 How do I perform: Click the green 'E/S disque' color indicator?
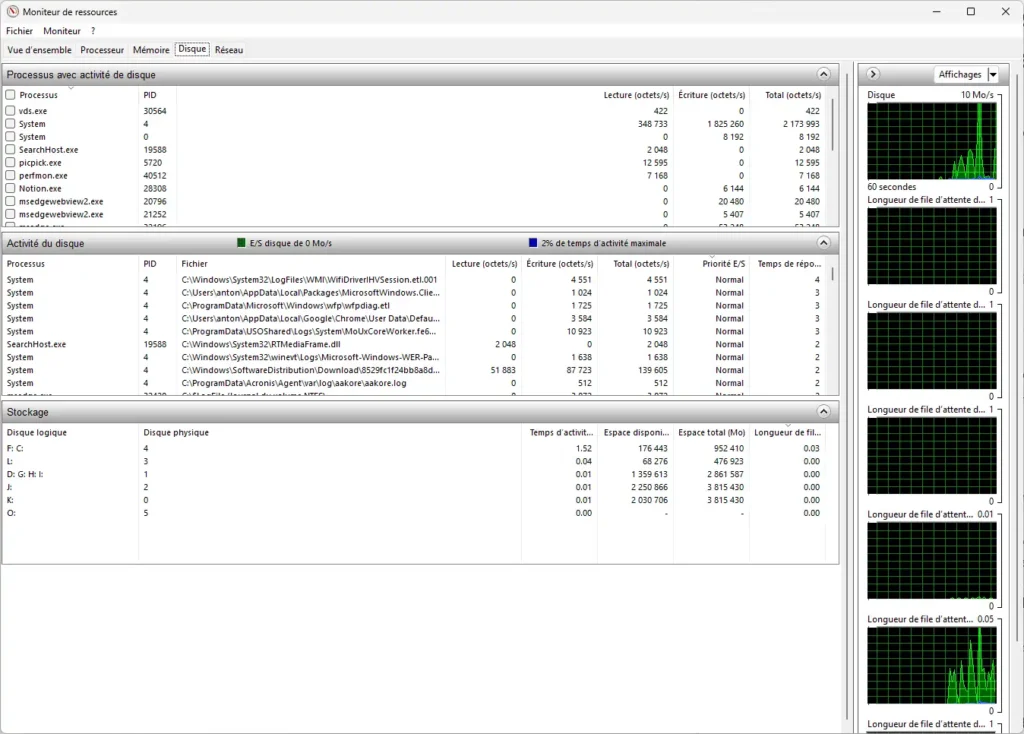pyautogui.click(x=241, y=243)
